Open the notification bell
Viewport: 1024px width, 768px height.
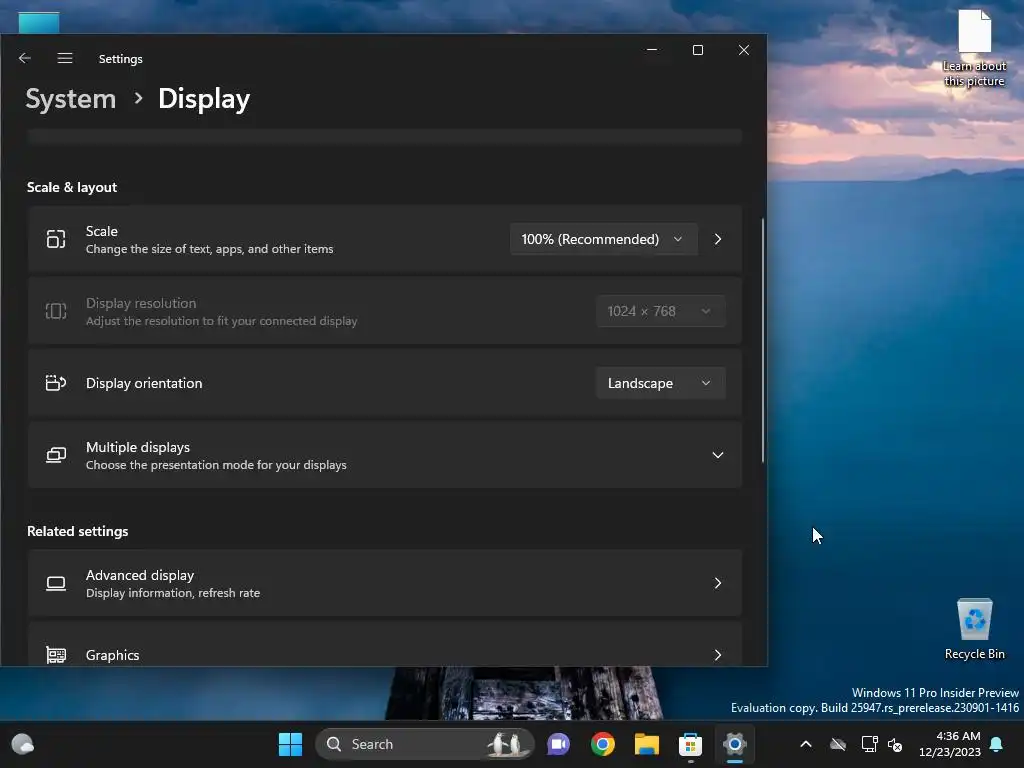click(997, 744)
